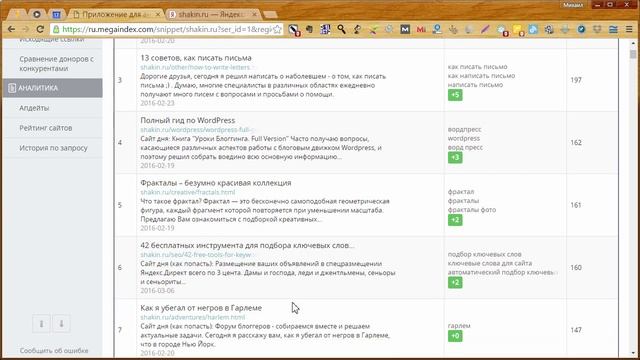Select the АНАЛИТИКА sidebar section
Viewport: 640px width, 360px height.
(x=53, y=88)
